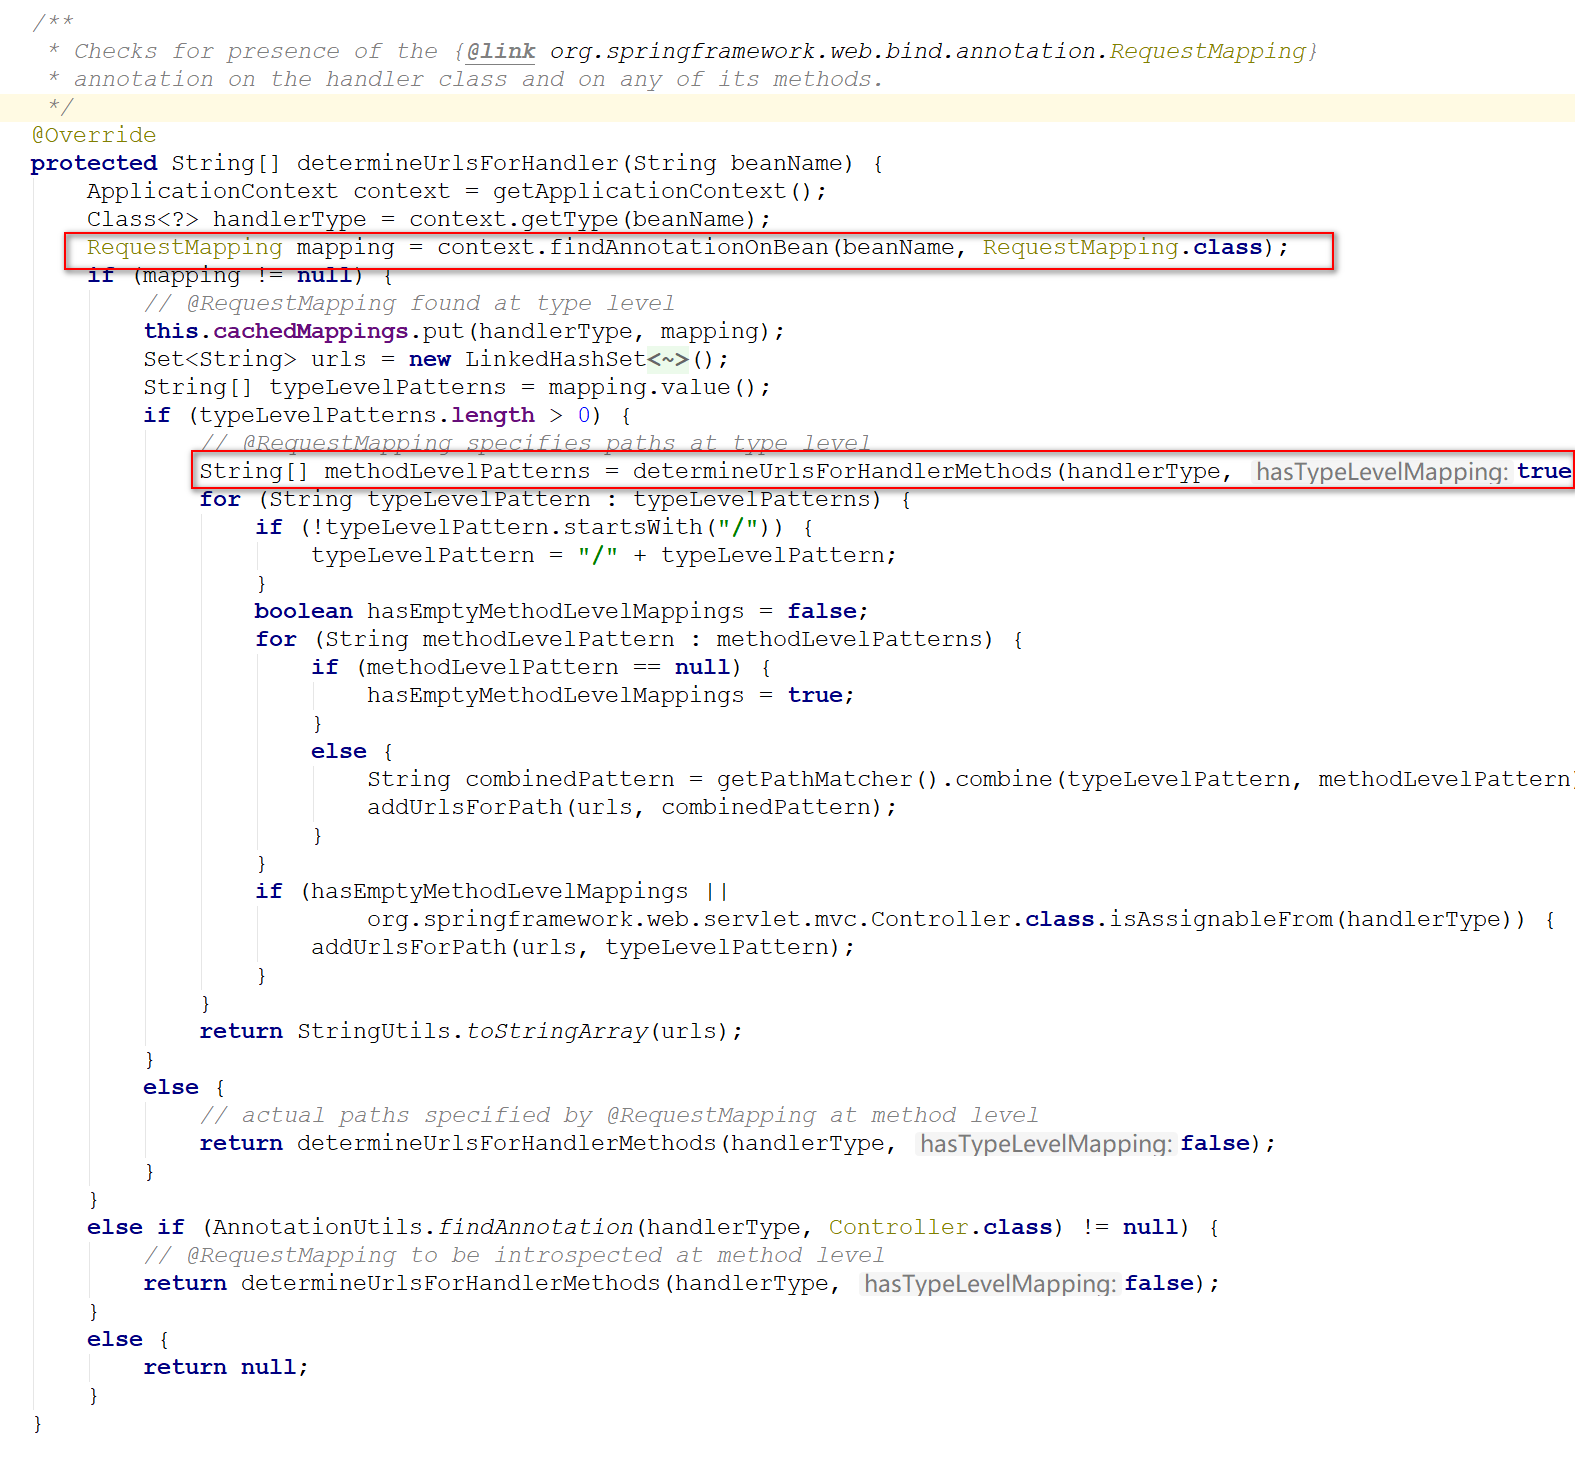The width and height of the screenshot is (1575, 1463).
Task: Click the @link tag in the Javadoc
Action: point(501,51)
